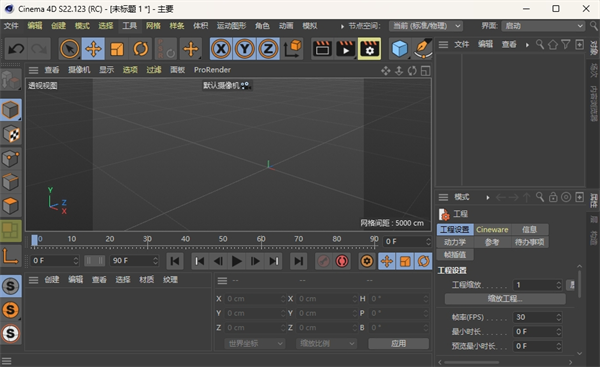This screenshot has height=367, width=600.
Task: Click the 工程缩放 value field
Action: click(537, 285)
